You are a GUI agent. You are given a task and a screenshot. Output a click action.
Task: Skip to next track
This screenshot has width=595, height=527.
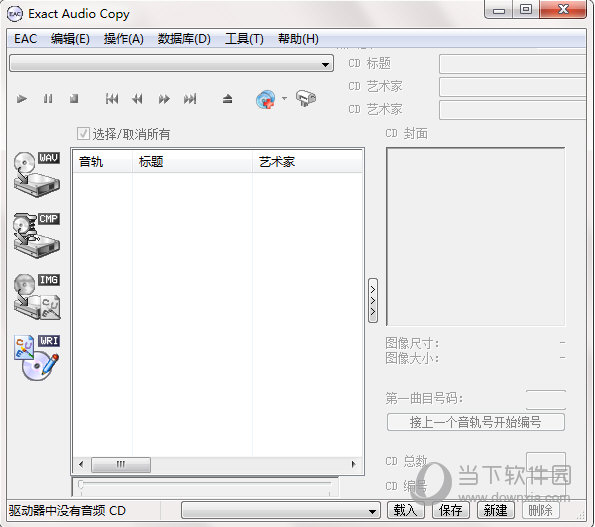[x=190, y=99]
